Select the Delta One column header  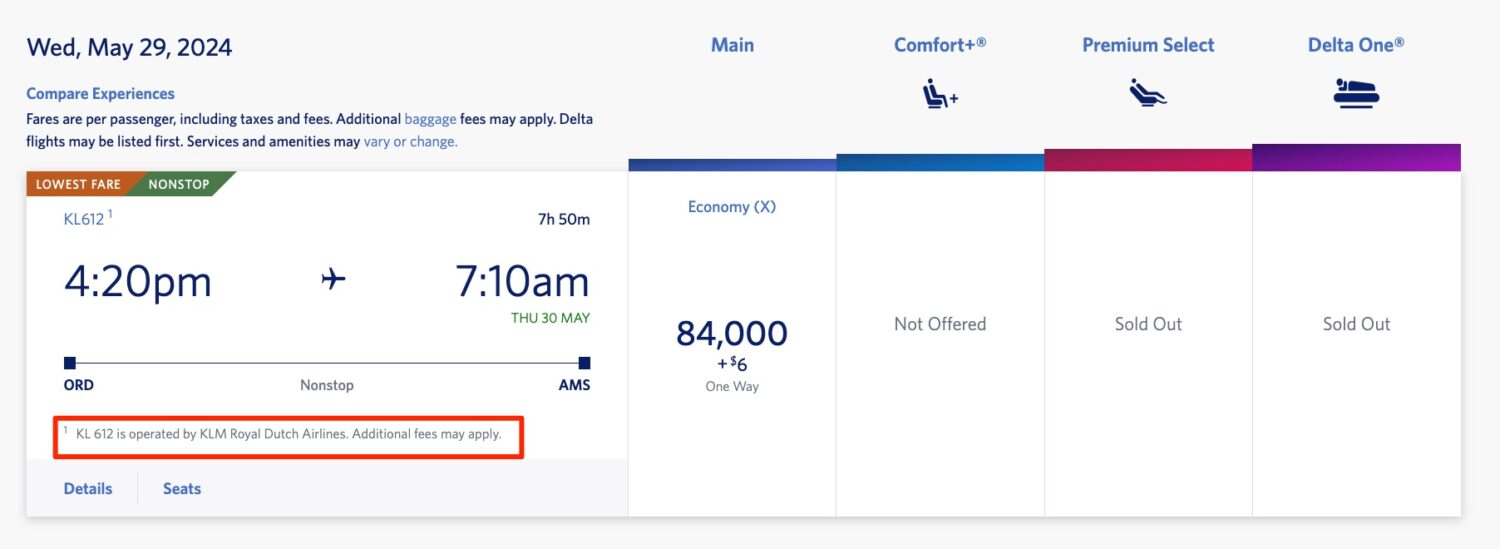(x=1356, y=45)
